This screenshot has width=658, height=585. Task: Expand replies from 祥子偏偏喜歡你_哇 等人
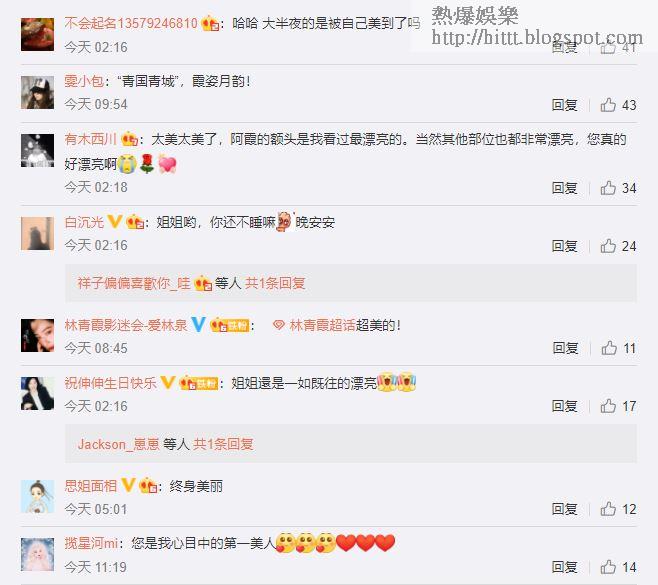[x=191, y=283]
